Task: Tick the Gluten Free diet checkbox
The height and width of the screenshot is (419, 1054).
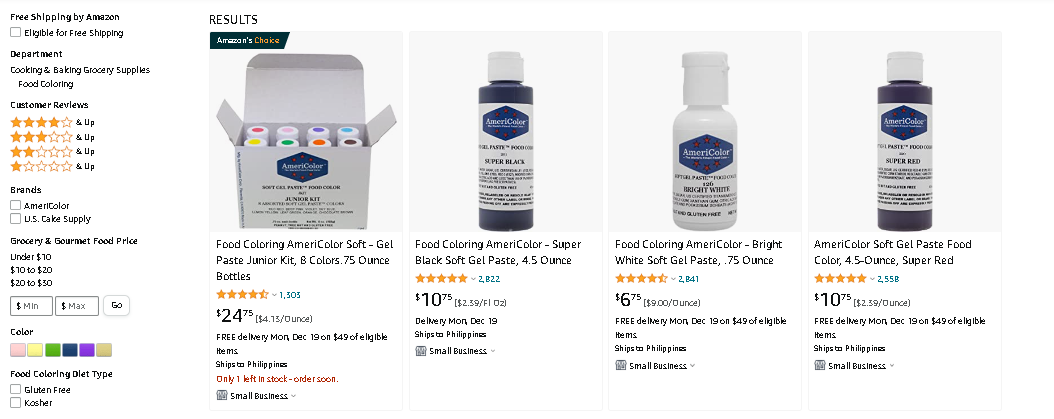Action: point(15,389)
